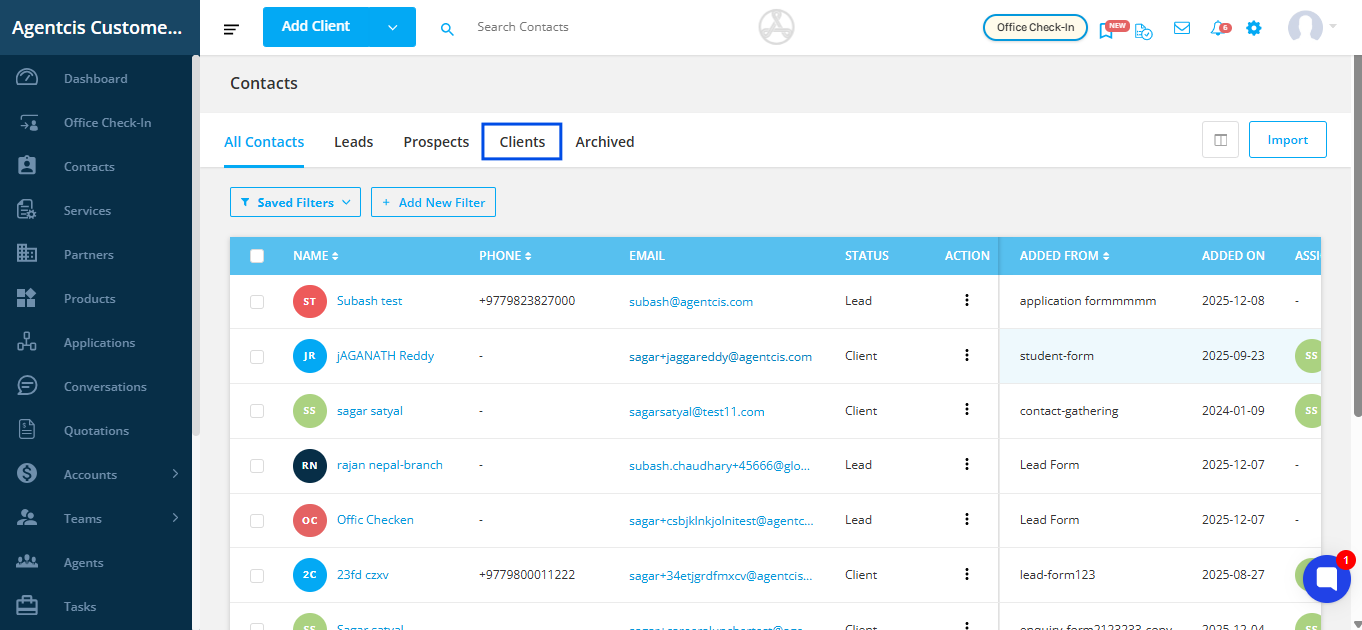Open the Subash test contact link
This screenshot has width=1362, height=630.
(369, 301)
